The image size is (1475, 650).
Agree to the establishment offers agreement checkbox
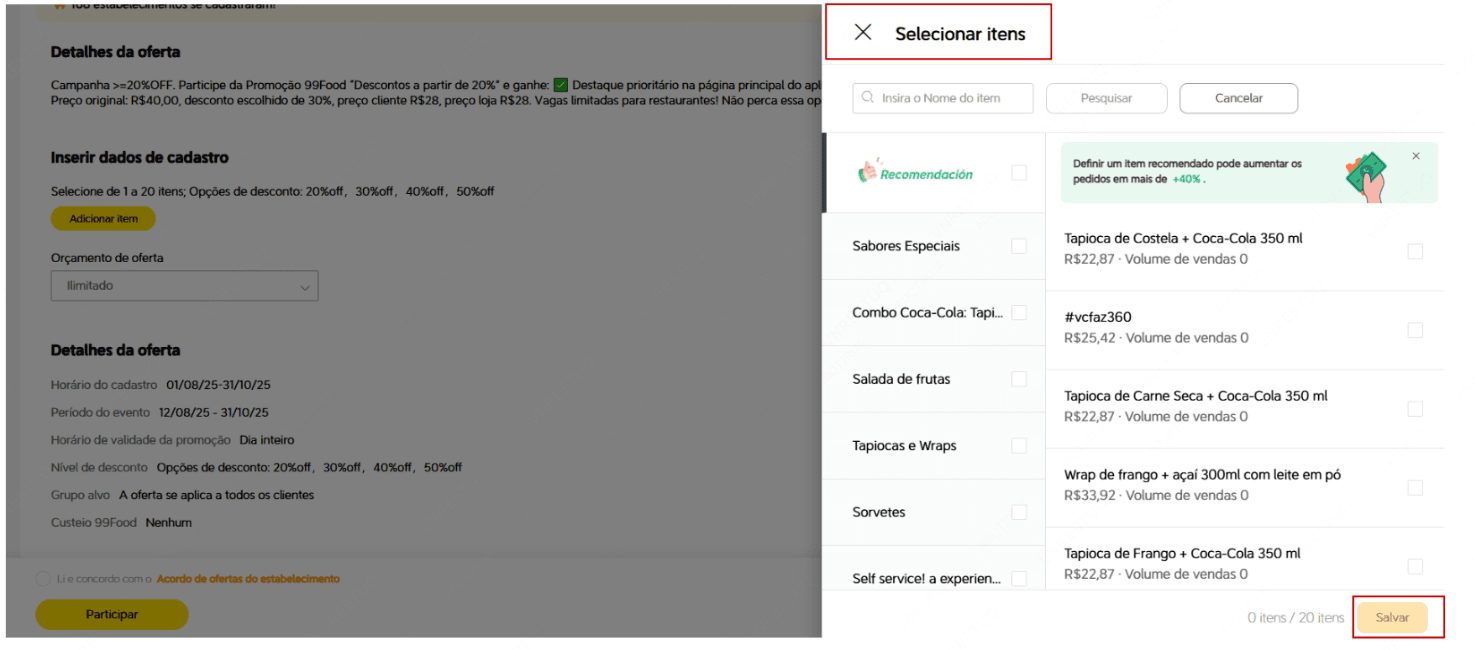42,579
